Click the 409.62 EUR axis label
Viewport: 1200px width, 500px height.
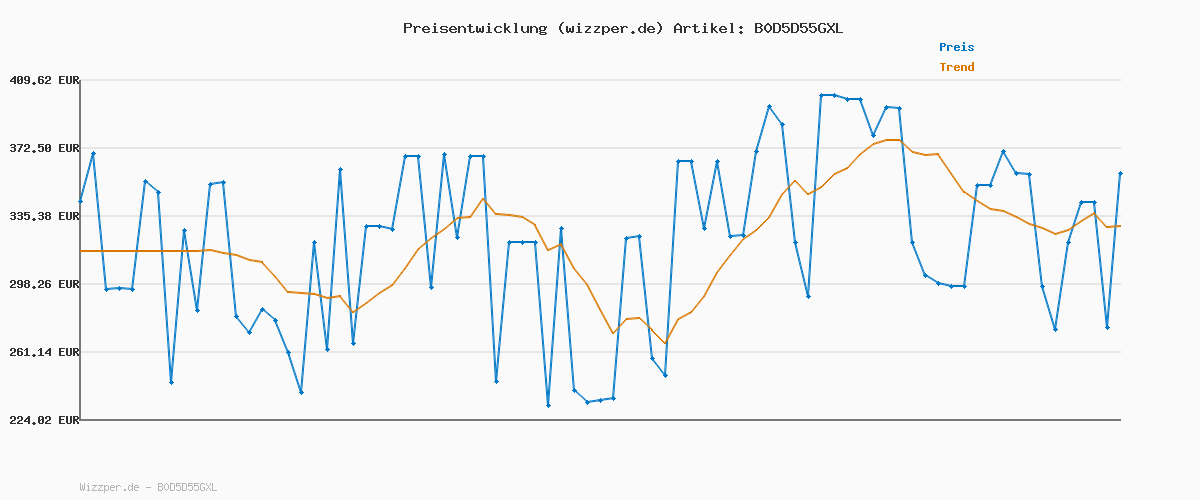point(43,80)
